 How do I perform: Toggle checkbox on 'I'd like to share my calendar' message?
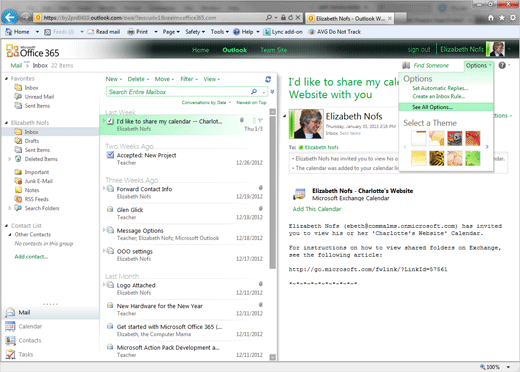click(110, 121)
